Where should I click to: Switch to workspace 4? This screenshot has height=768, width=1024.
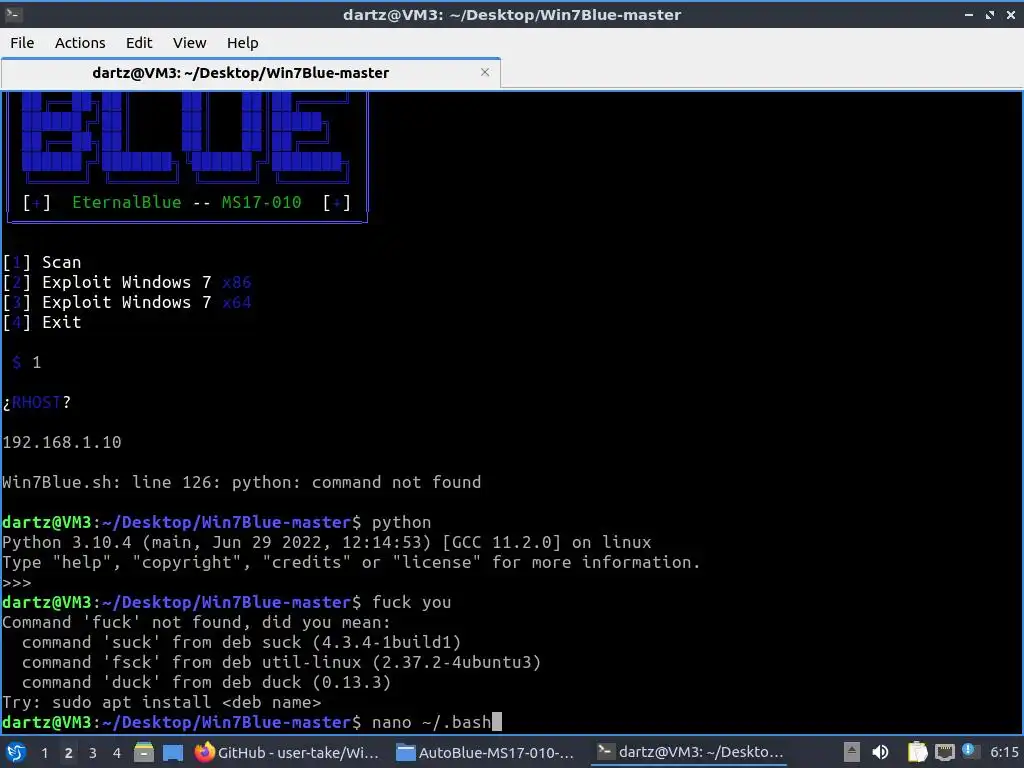point(117,753)
